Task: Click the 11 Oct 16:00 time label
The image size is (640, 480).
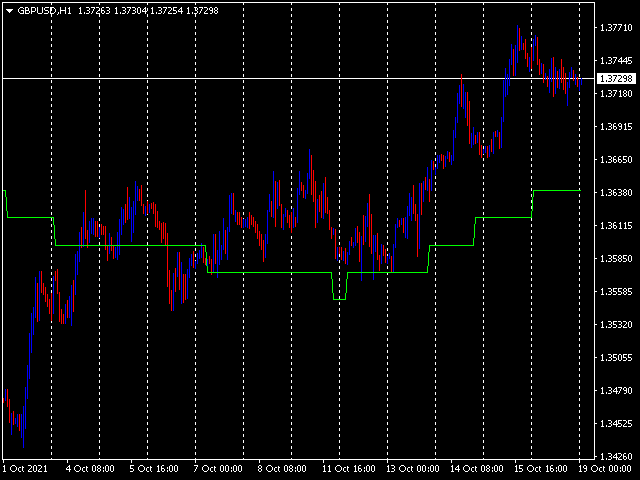Action: 349,469
